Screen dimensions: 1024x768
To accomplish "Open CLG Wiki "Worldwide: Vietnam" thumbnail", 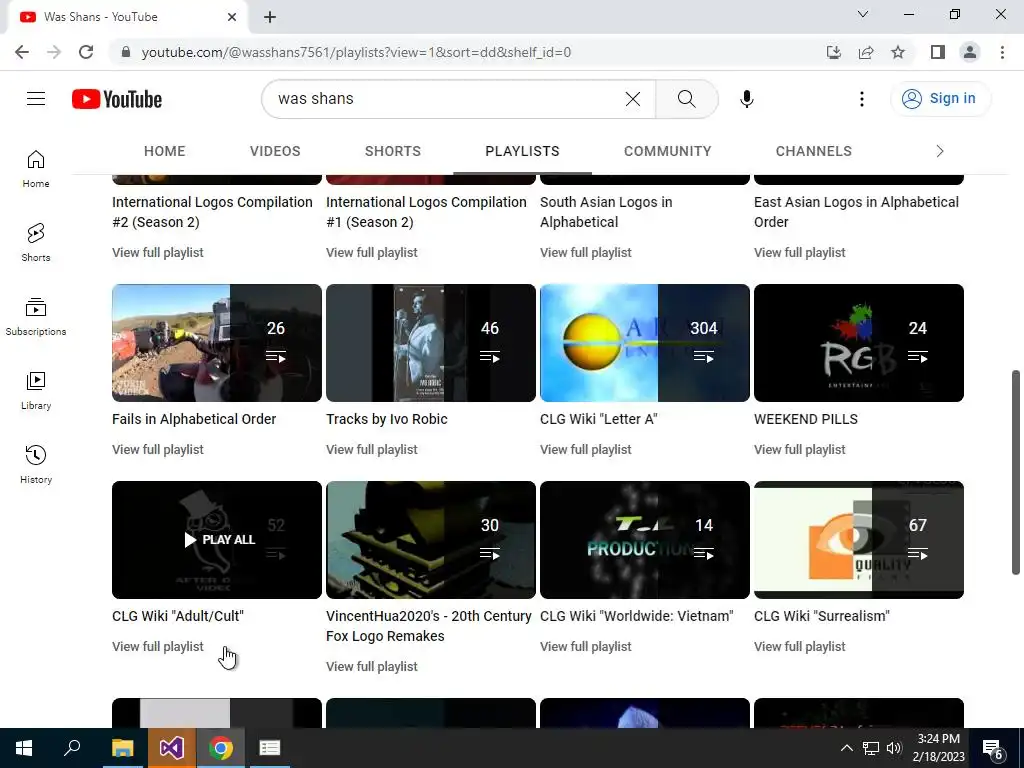I will click(645, 539).
